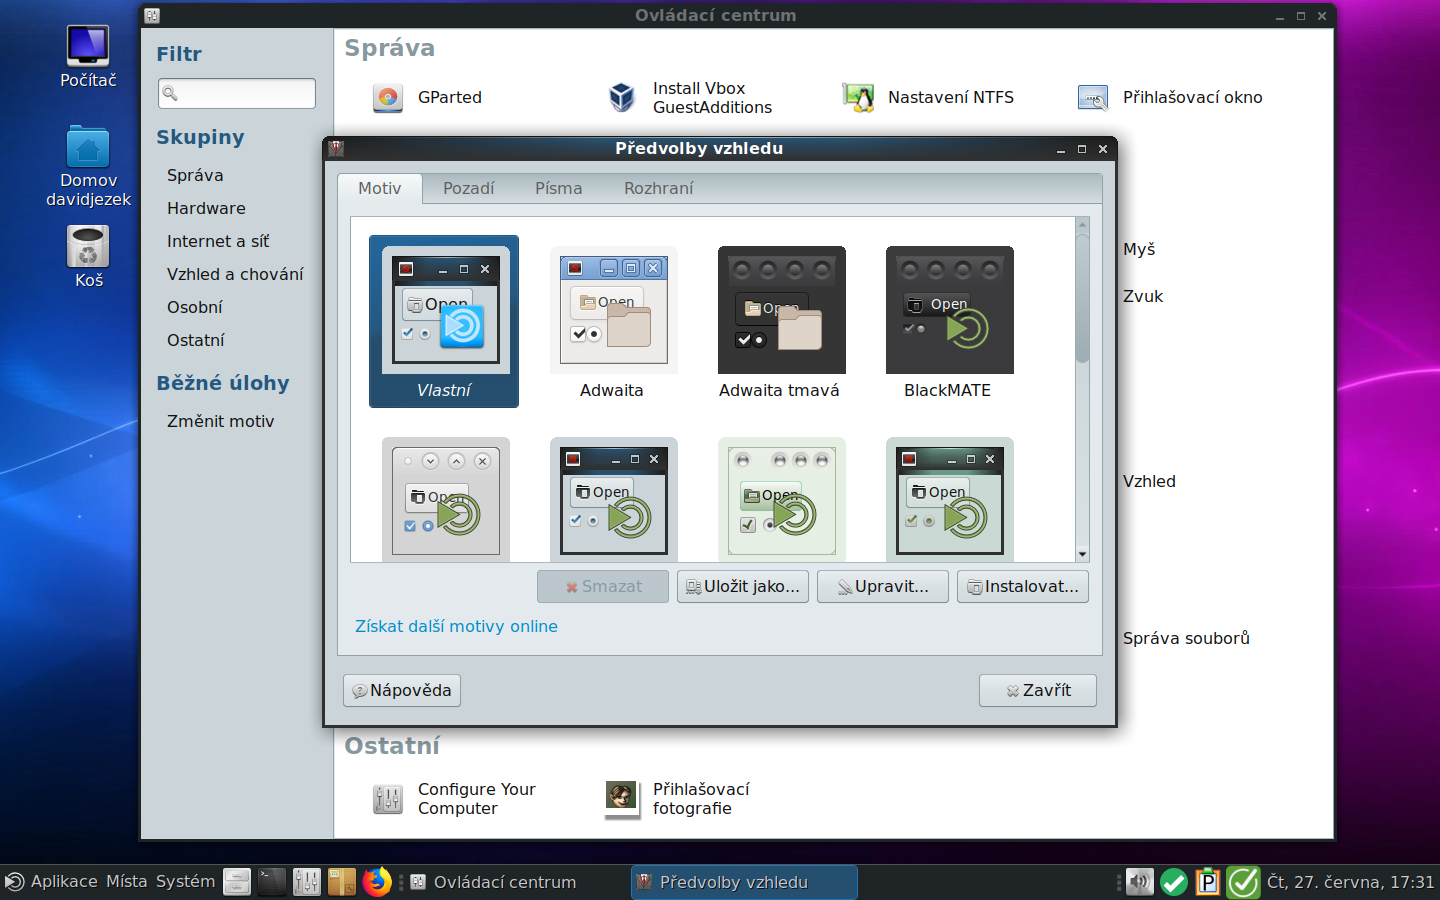The height and width of the screenshot is (900, 1440).
Task: Open Configure Your Computer in Control Center
Action: (454, 799)
